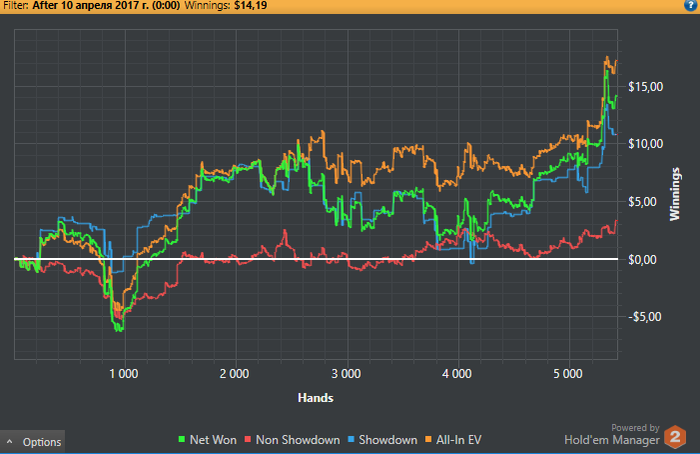Click the 1 000 x-axis label
Screen dimensions: 700x454
[x=124, y=374]
